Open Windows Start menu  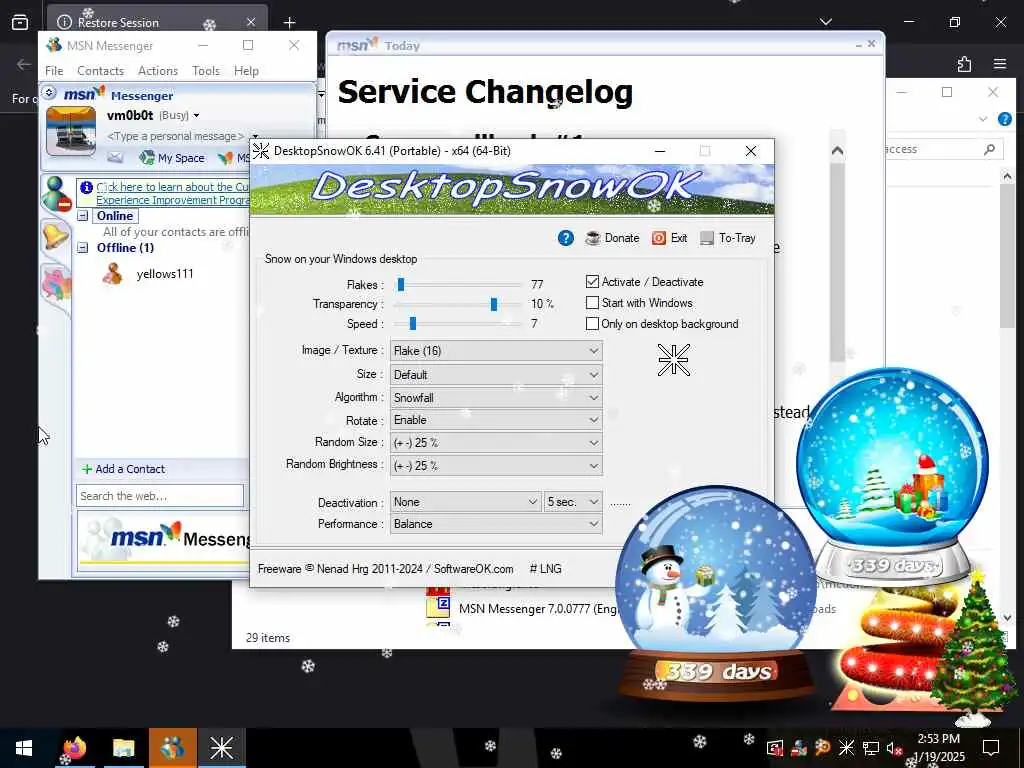coord(24,748)
